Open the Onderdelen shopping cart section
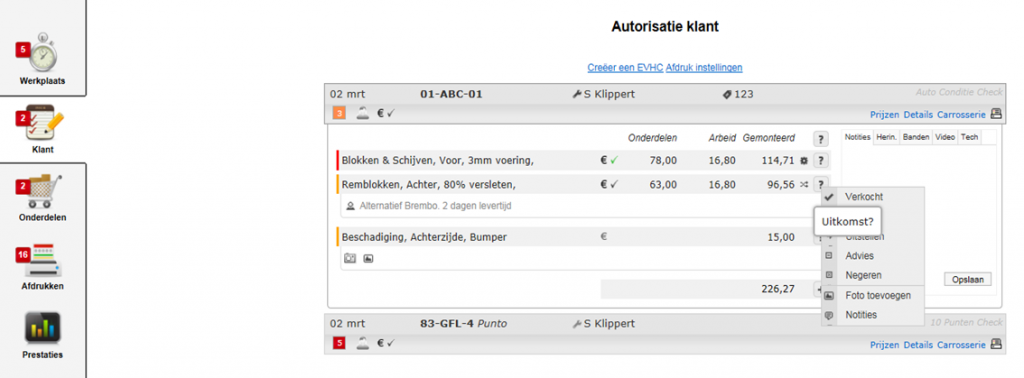Image resolution: width=1024 pixels, height=378 pixels. (x=42, y=197)
